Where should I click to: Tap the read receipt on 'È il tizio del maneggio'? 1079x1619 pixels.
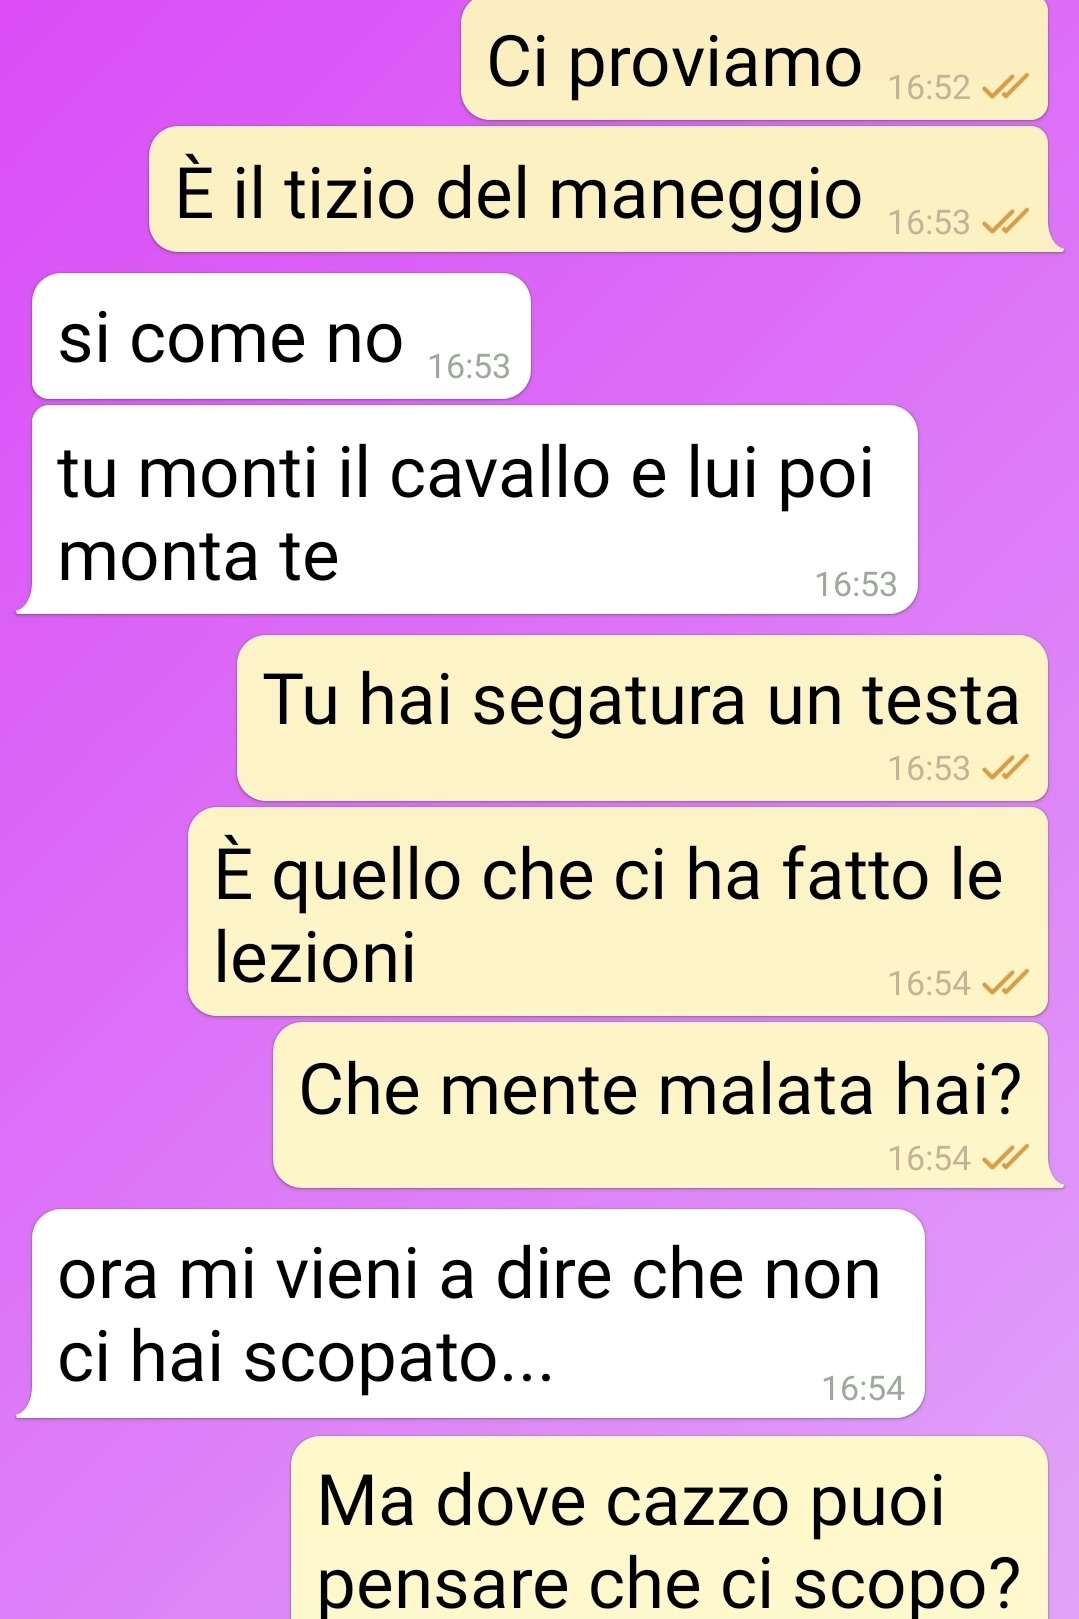1005,222
